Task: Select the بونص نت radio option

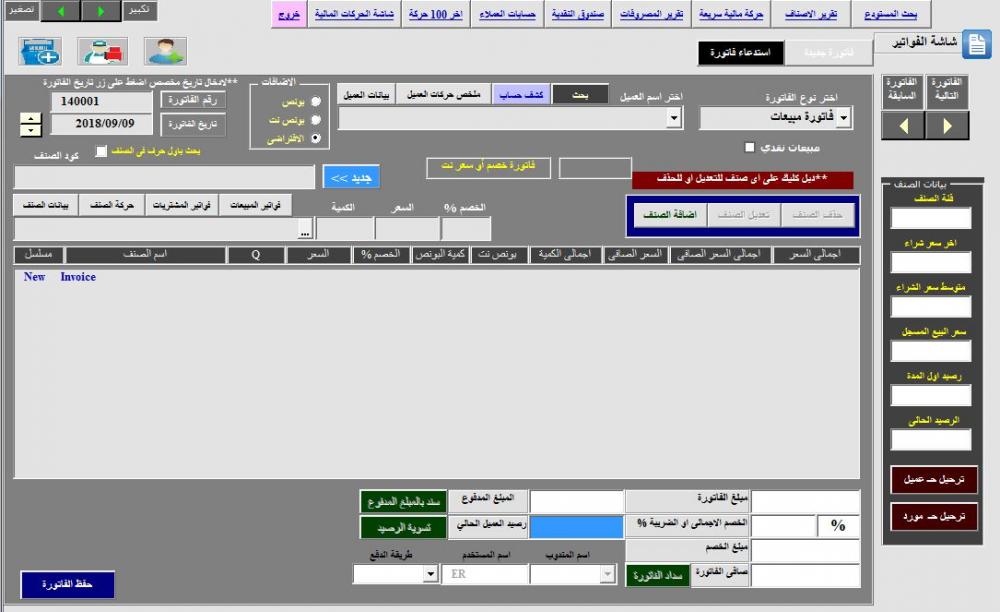Action: pyautogui.click(x=316, y=120)
